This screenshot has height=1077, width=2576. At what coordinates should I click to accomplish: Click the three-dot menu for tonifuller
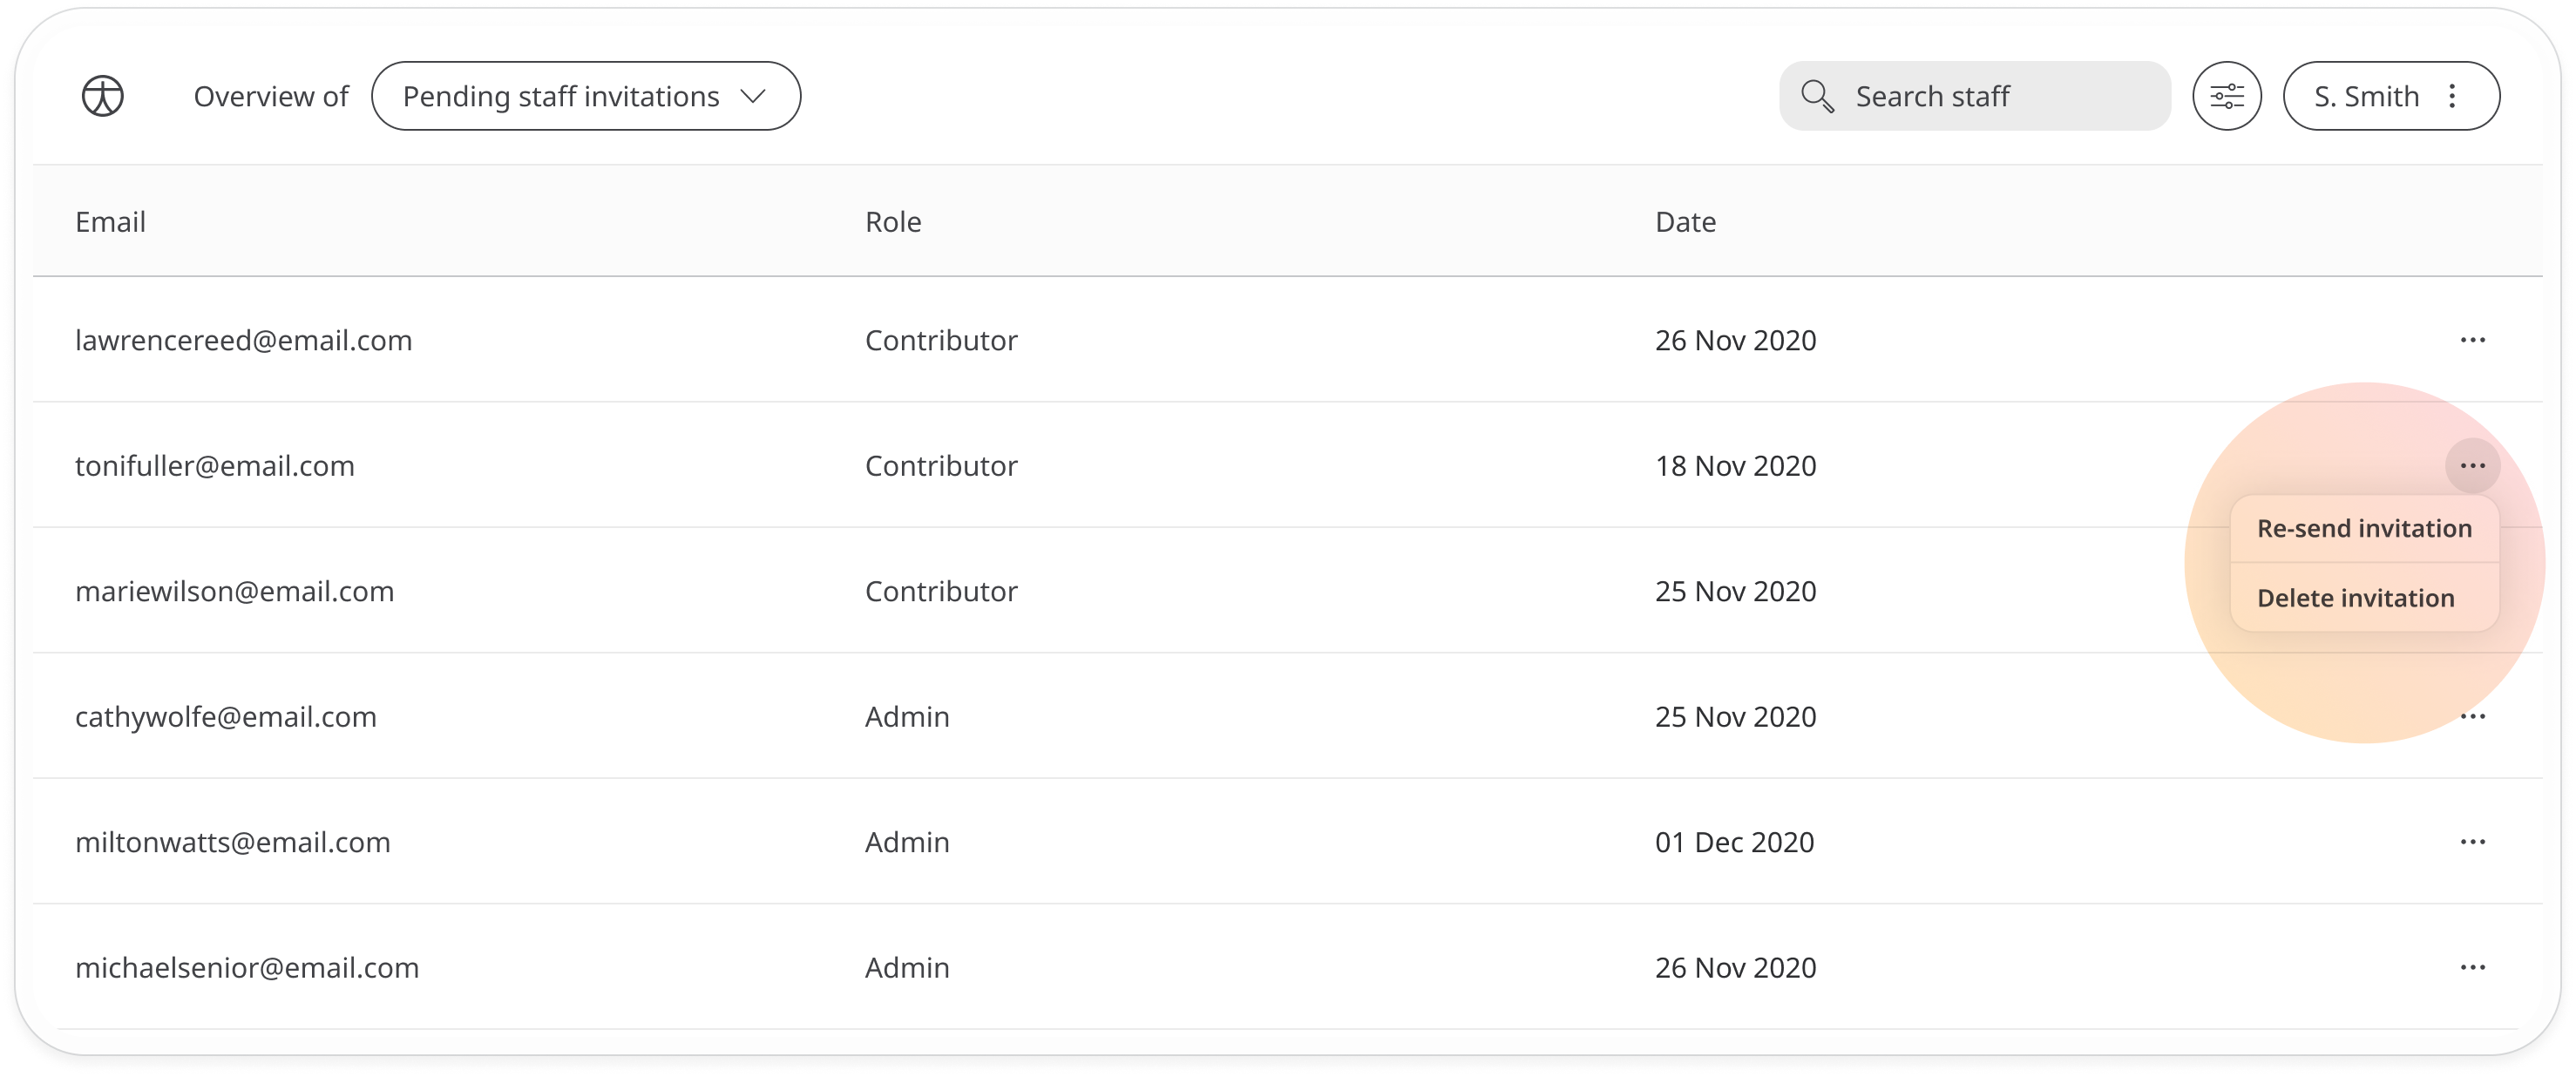pos(2474,464)
